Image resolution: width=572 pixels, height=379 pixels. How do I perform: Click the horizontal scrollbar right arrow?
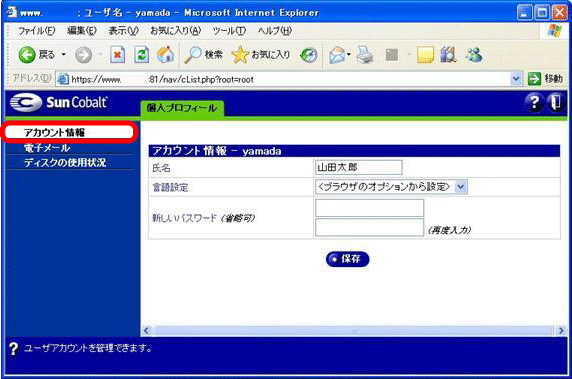(561, 331)
